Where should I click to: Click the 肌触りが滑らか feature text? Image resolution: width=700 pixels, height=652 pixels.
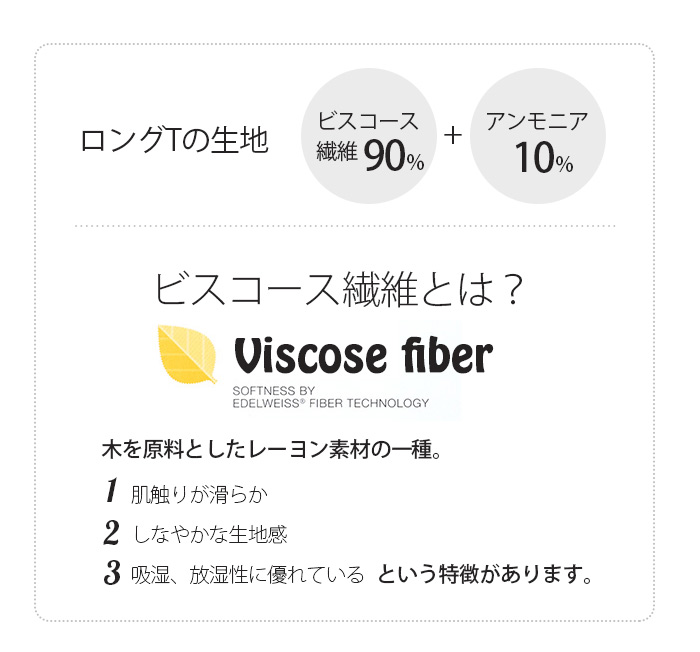200,495
